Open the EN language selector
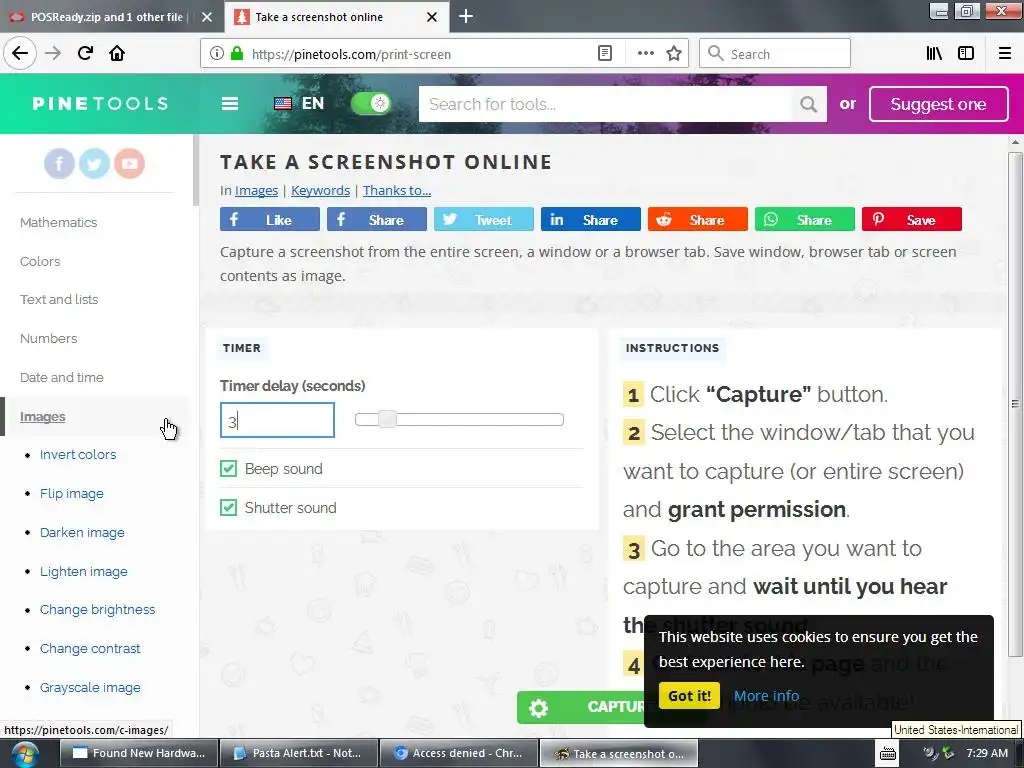 [x=299, y=103]
